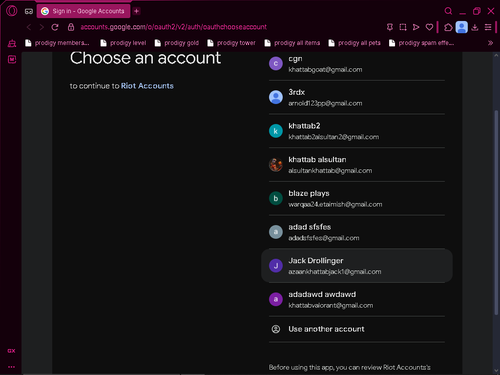Choose account 3rdx
The height and width of the screenshot is (375, 500).
[357, 97]
